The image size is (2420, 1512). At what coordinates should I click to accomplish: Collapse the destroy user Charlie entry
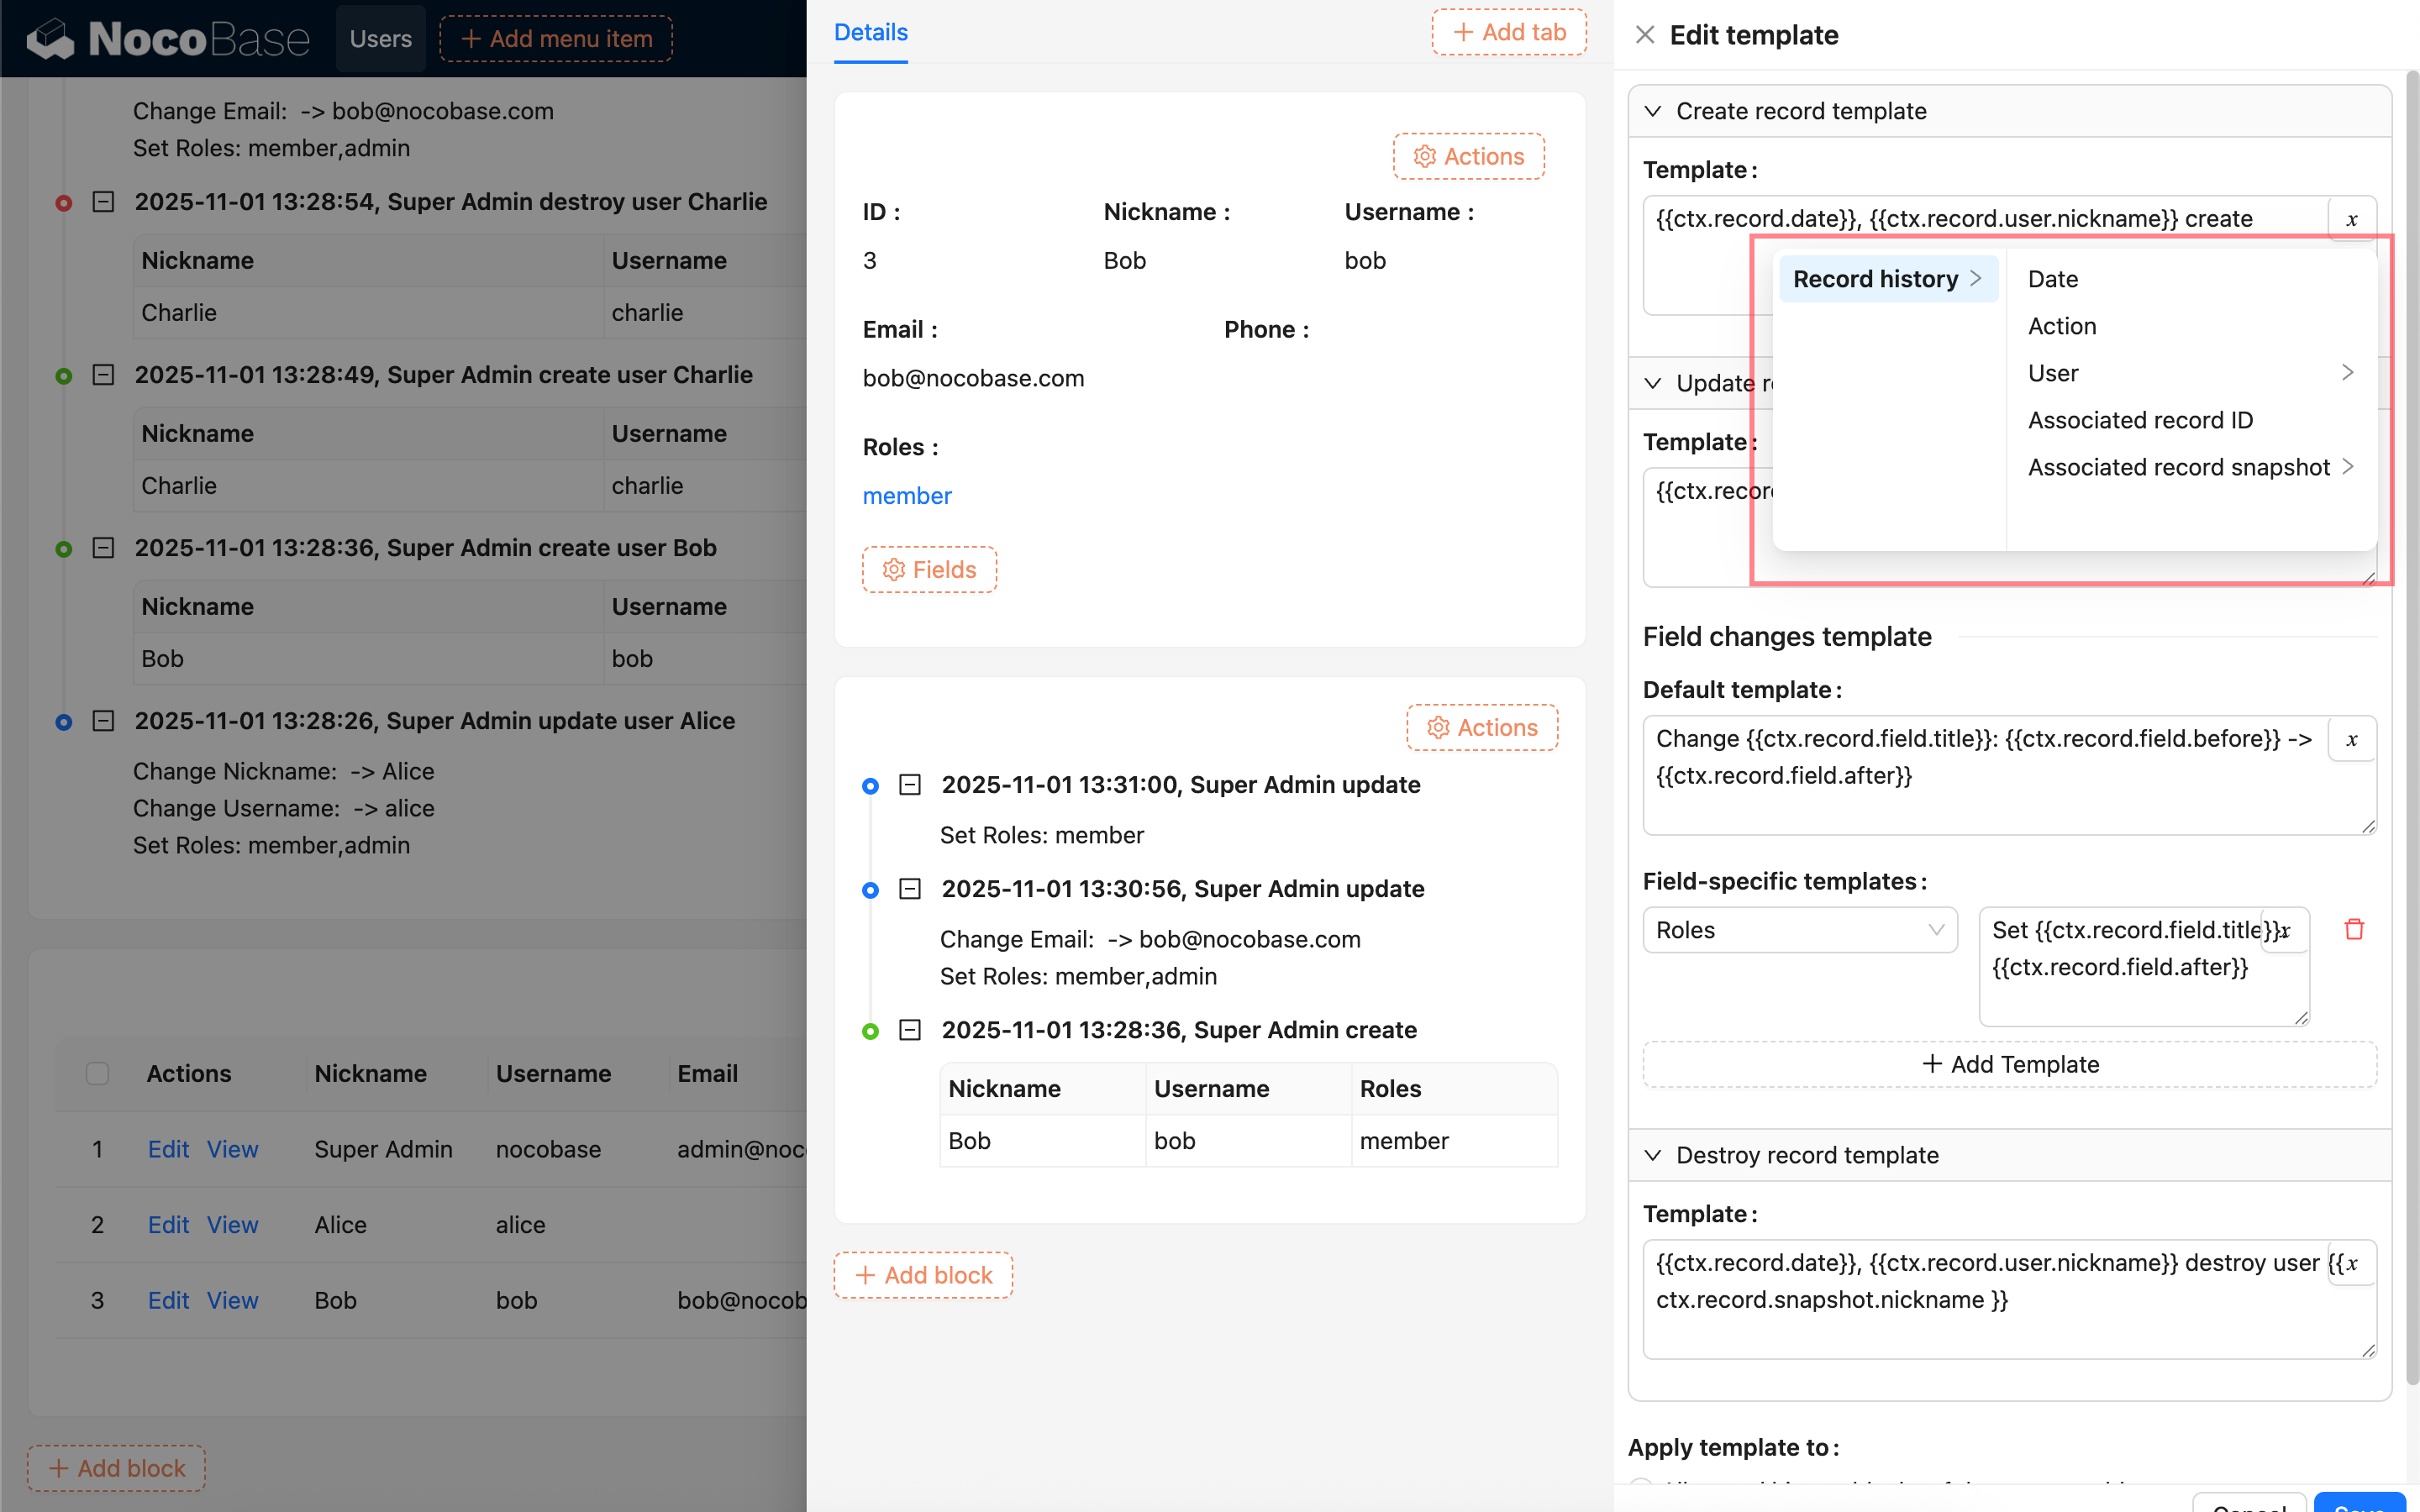(x=103, y=202)
